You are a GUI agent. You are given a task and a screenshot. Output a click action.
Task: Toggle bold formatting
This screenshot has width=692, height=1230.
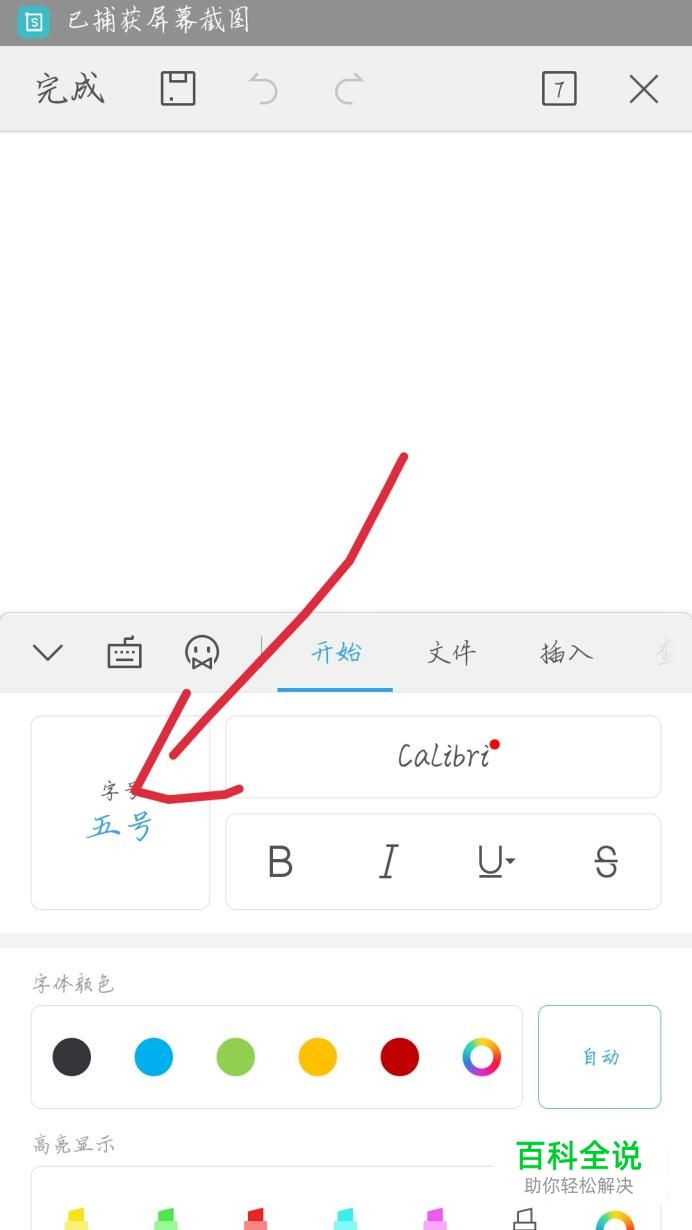click(281, 861)
